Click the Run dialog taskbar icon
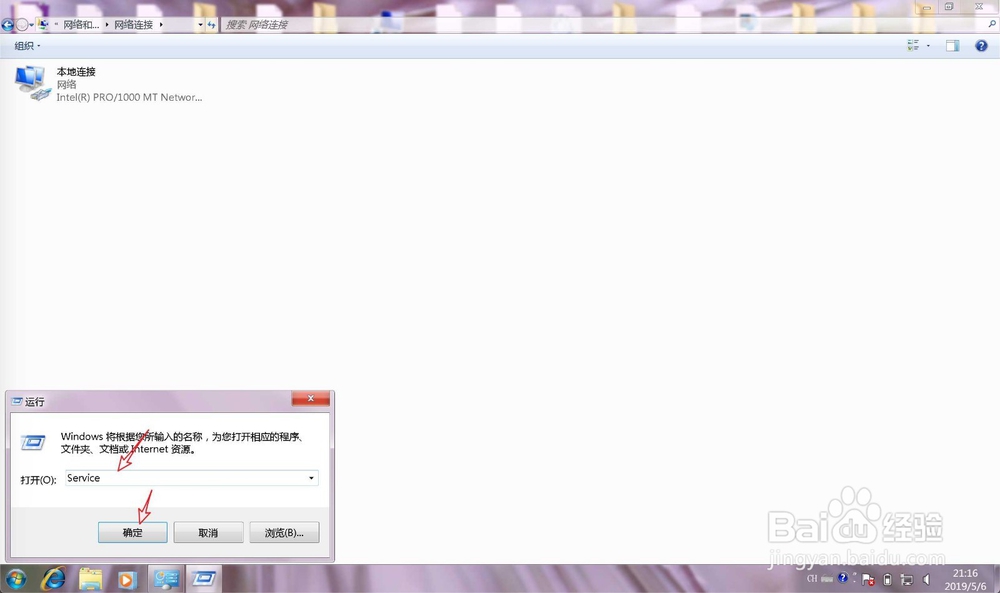The height and width of the screenshot is (593, 1000). pos(204,579)
